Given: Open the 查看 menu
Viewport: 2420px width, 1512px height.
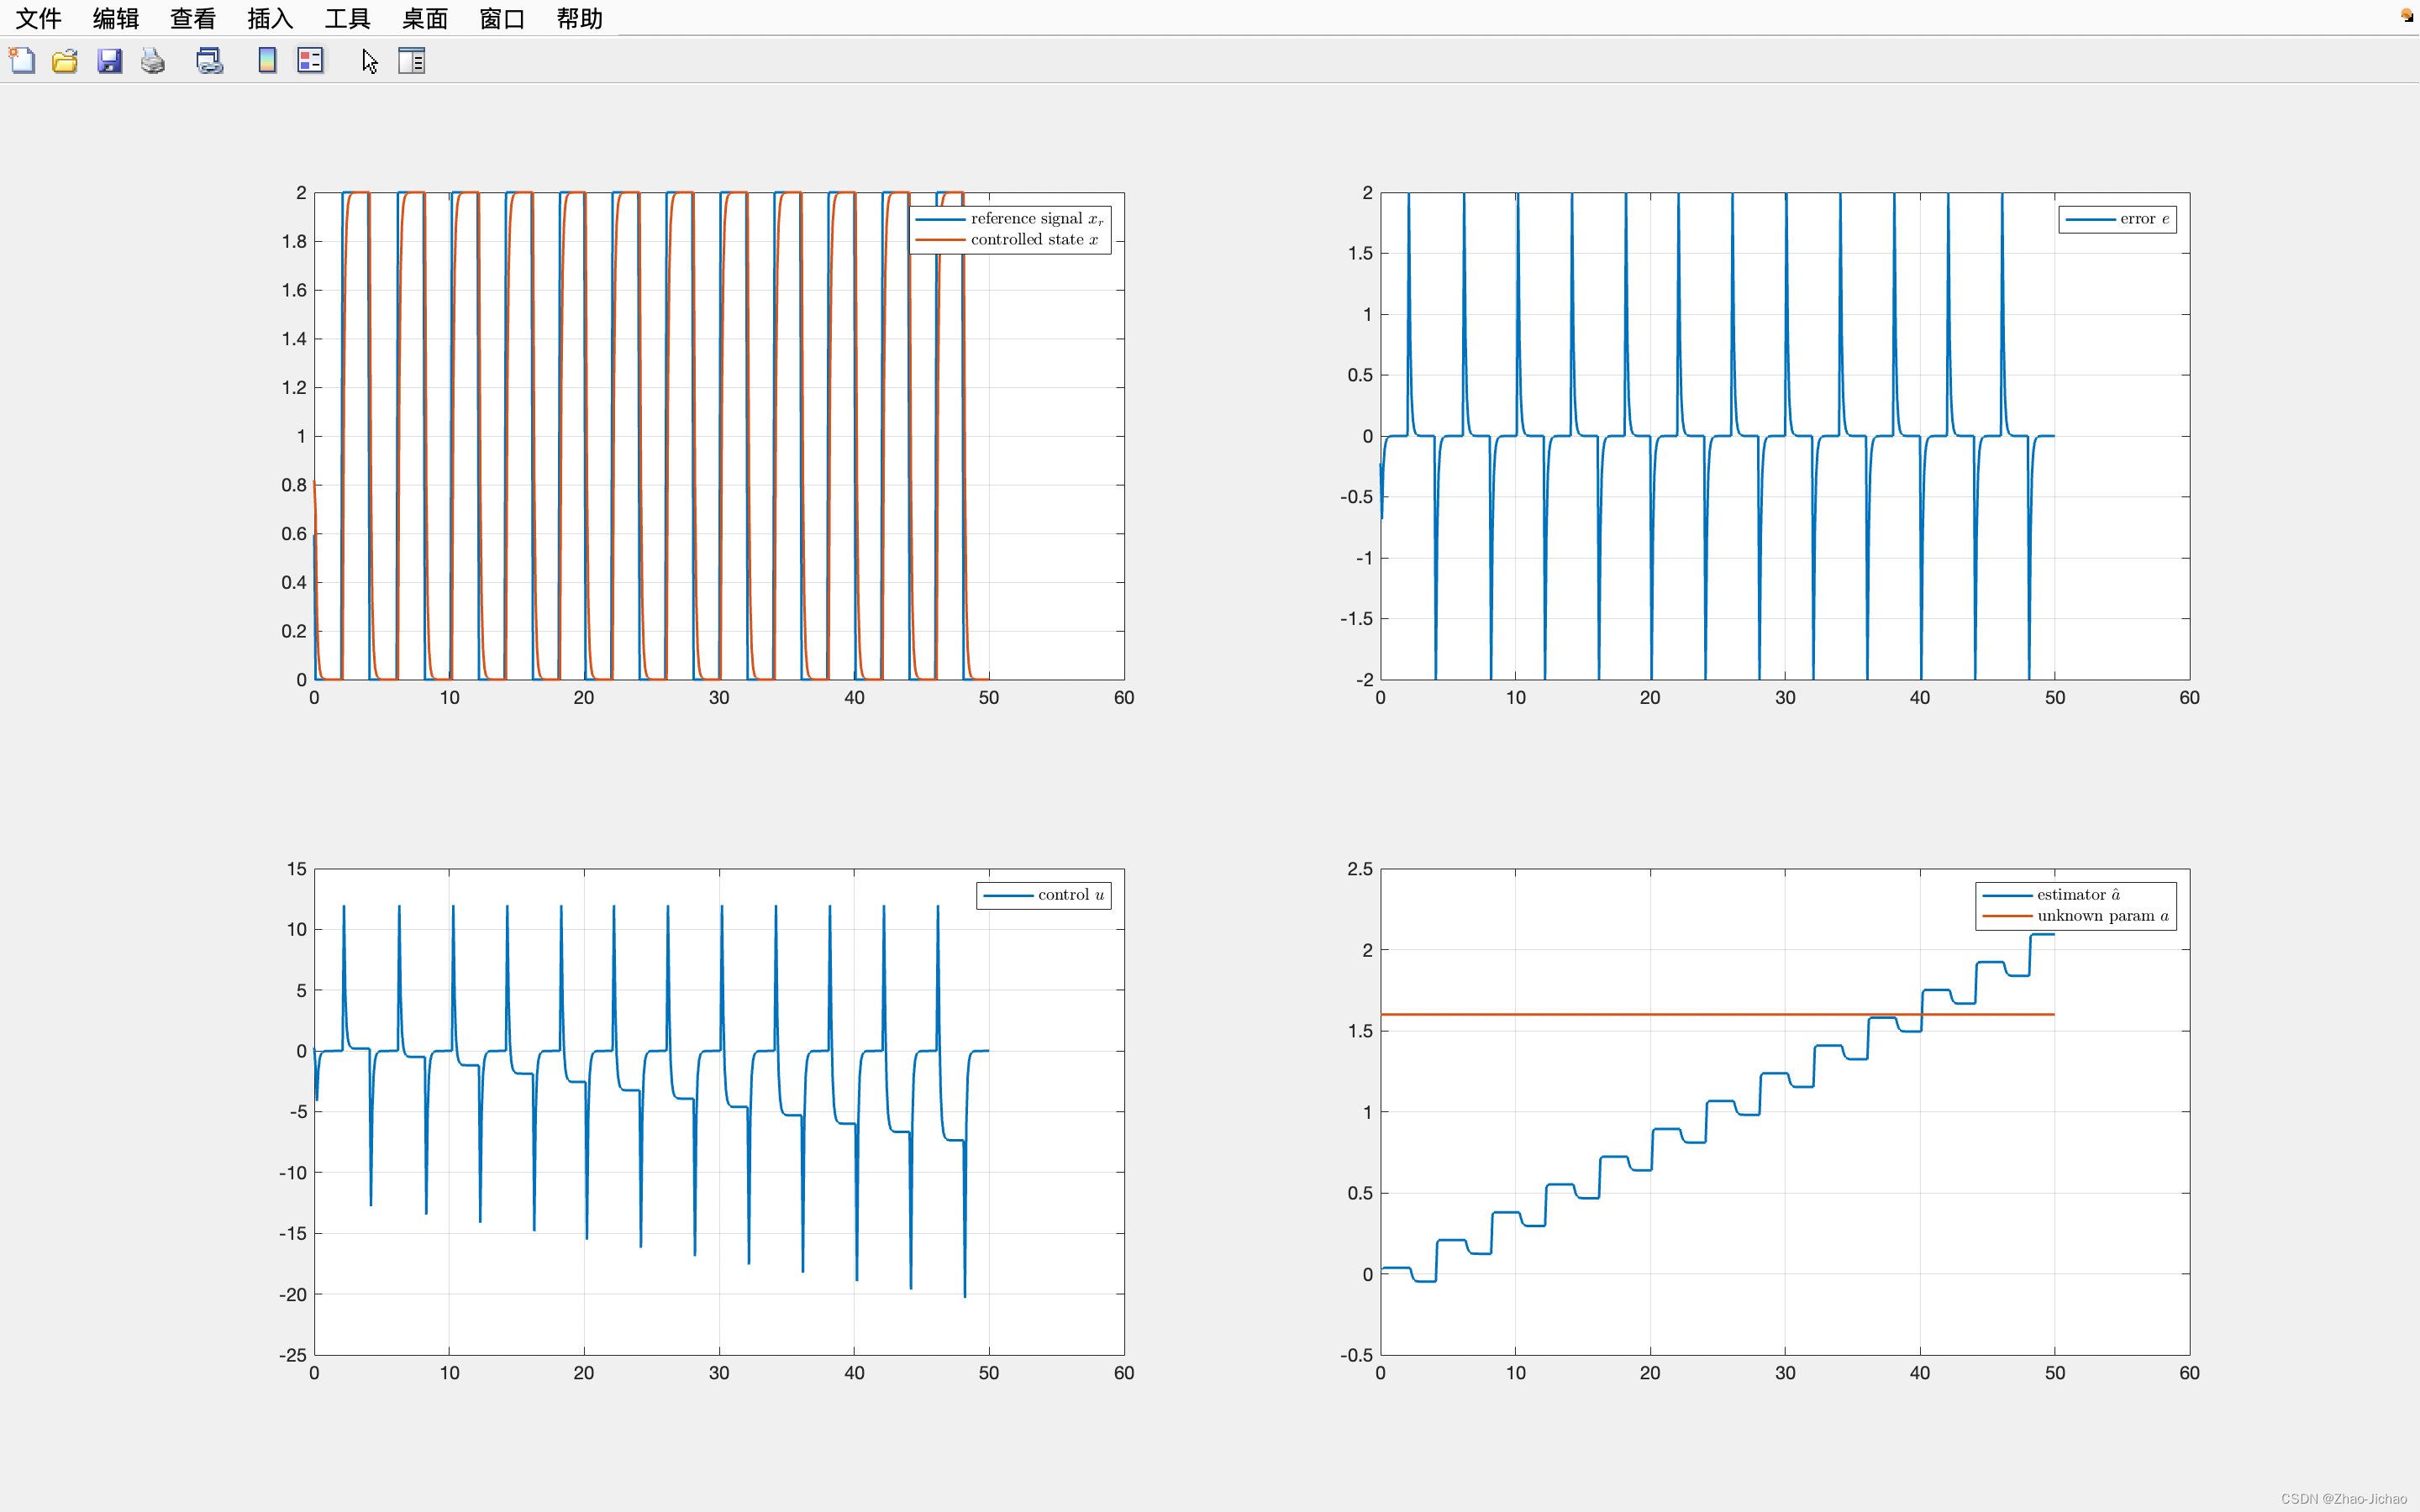Looking at the screenshot, I should click(193, 18).
